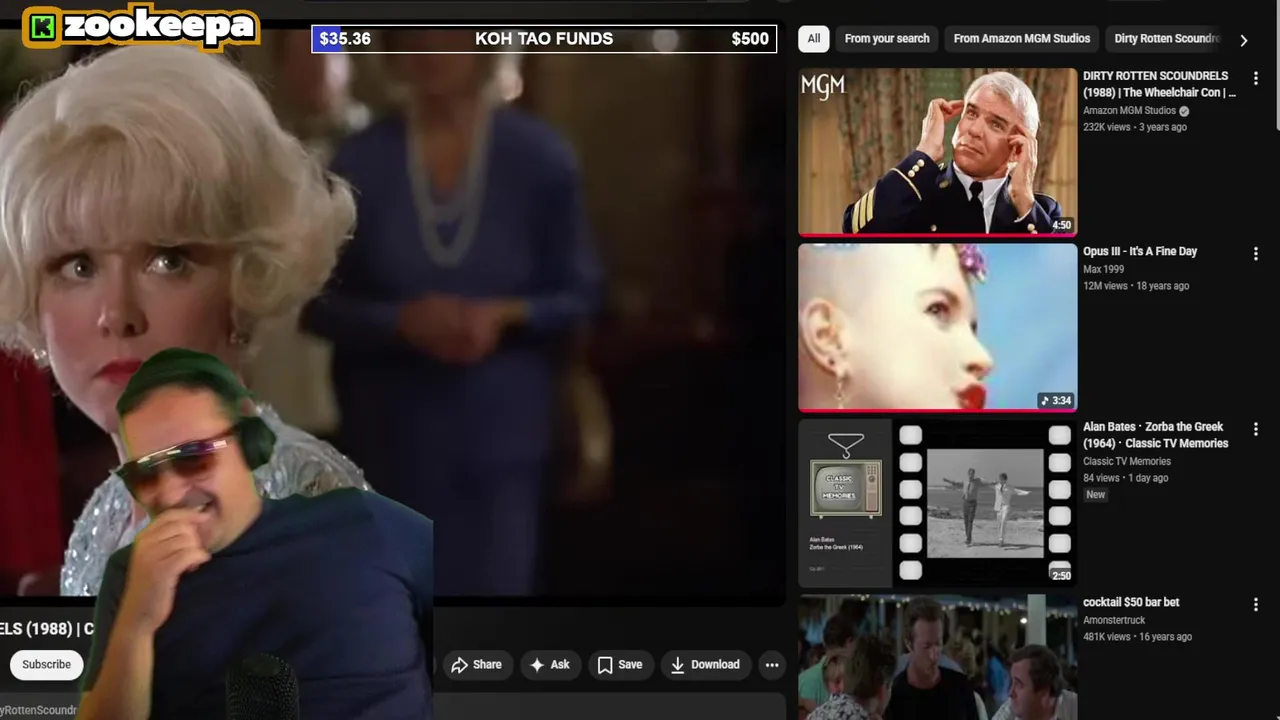Click the KOH TAO FUNDS progress bar
This screenshot has width=1280, height=720.
click(x=544, y=39)
